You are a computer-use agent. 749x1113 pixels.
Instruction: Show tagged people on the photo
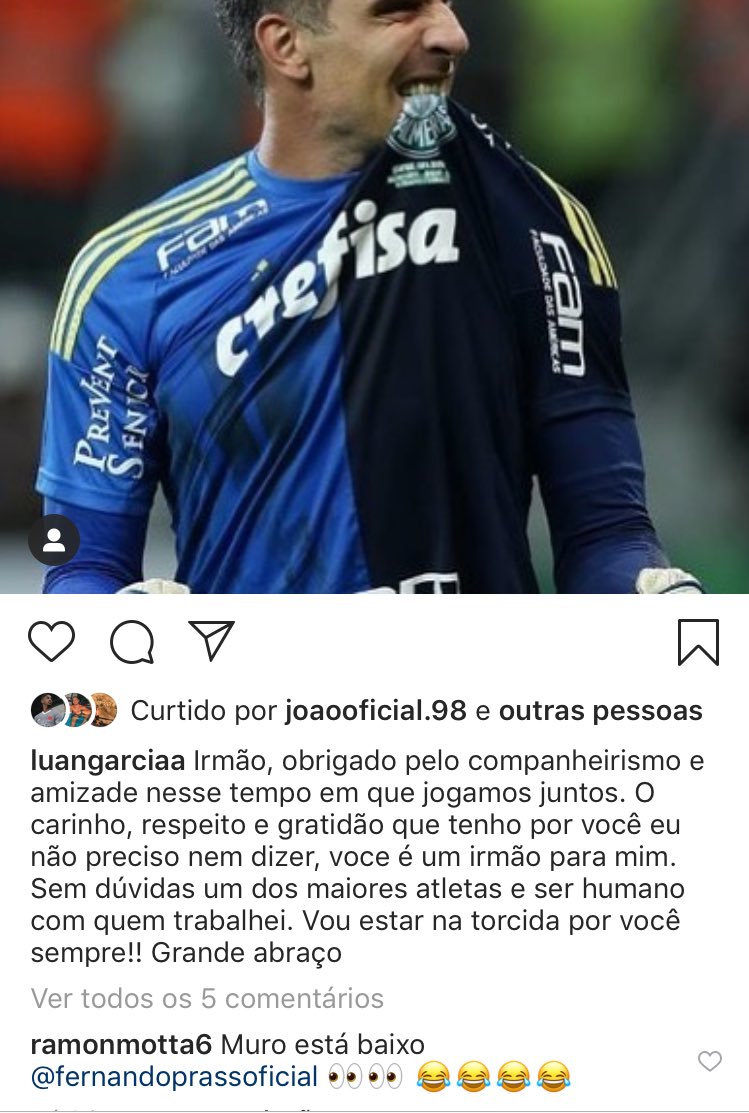(54, 540)
